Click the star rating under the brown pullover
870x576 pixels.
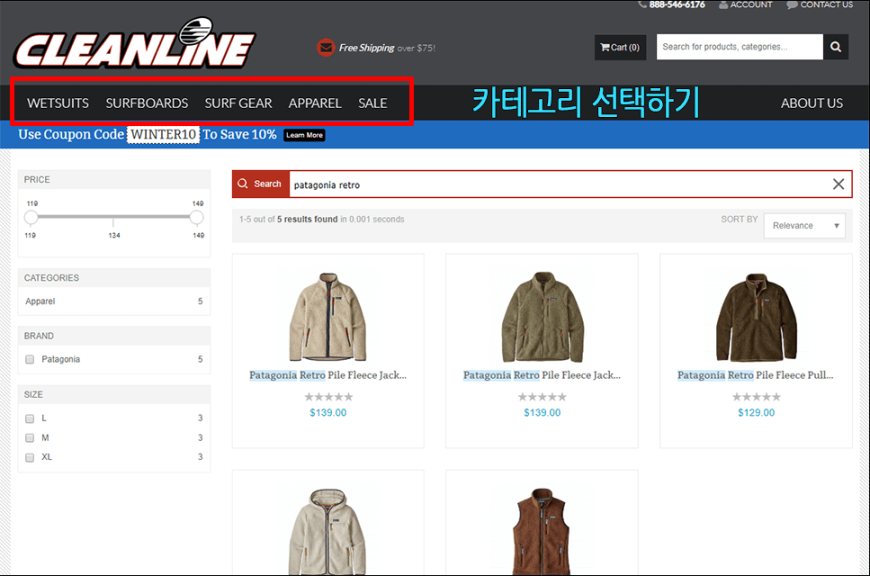point(756,397)
